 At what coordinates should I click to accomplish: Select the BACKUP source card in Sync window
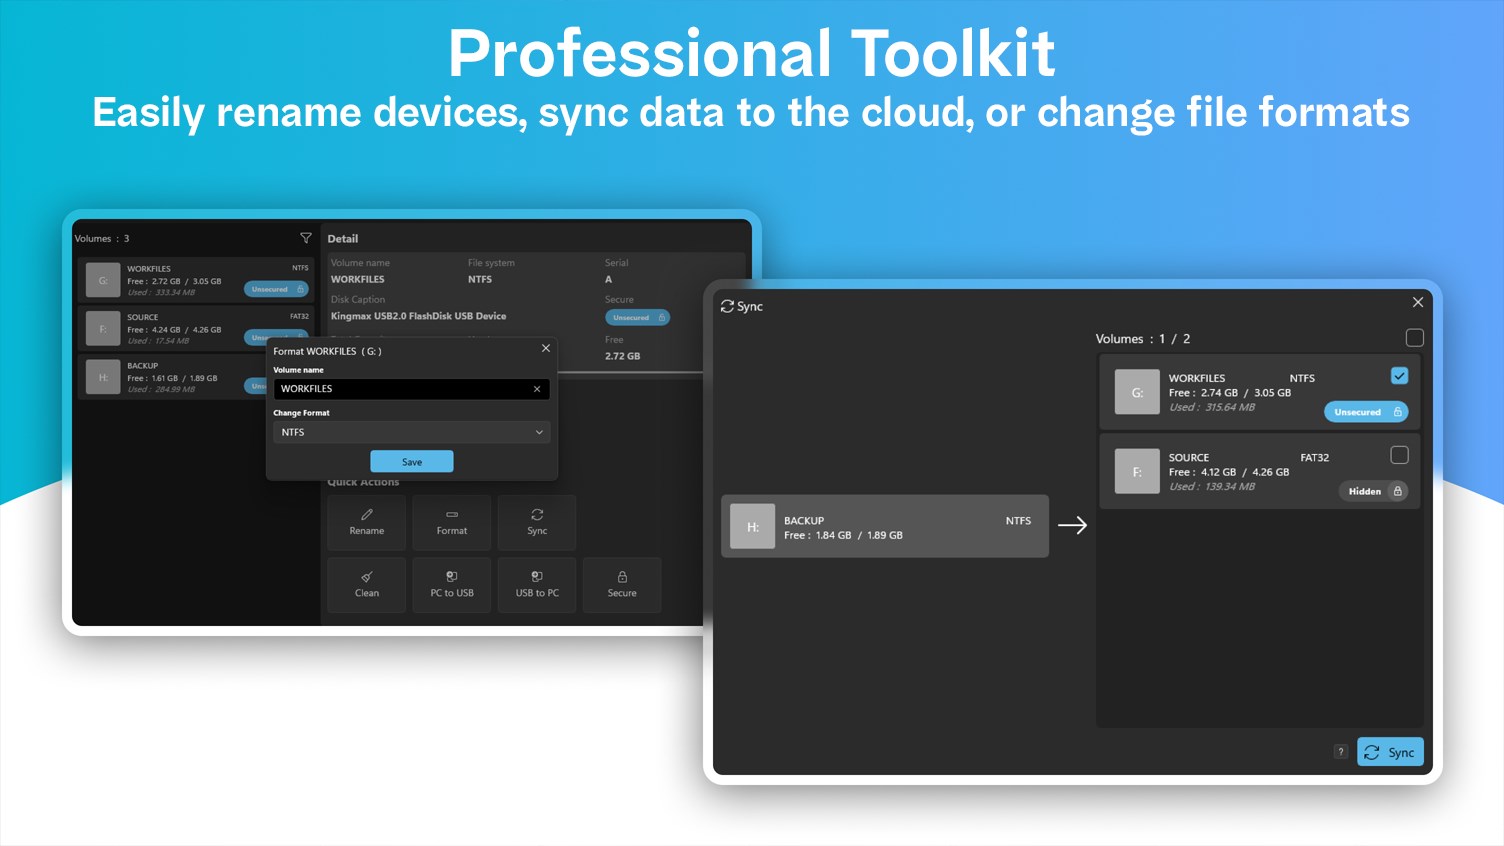[885, 526]
